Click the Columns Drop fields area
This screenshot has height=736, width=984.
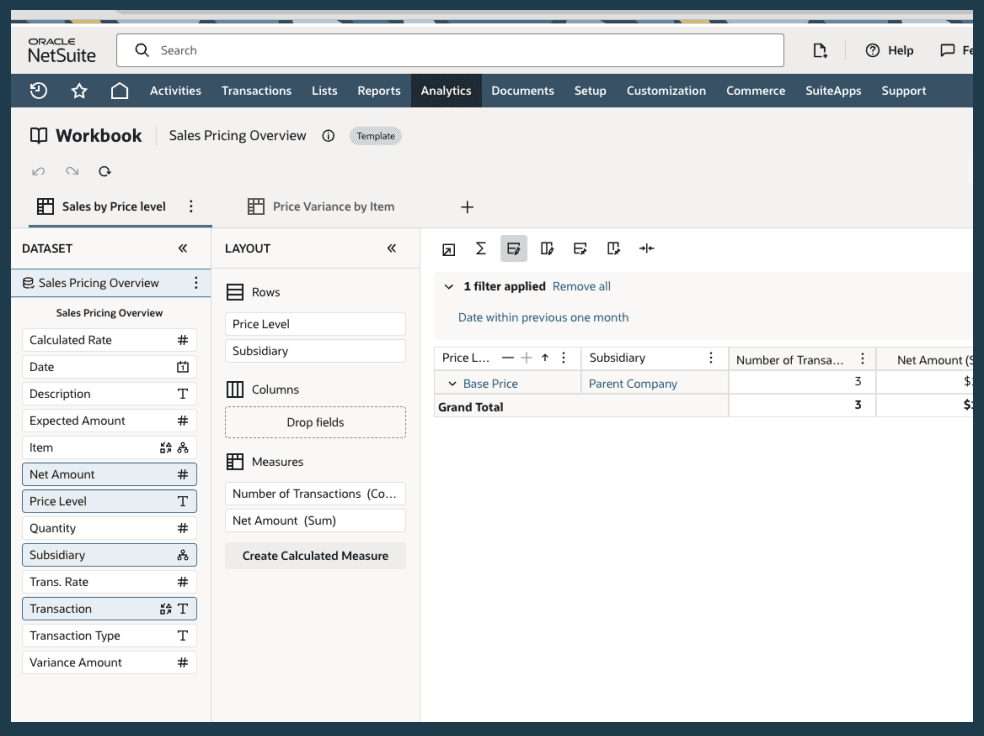point(315,422)
